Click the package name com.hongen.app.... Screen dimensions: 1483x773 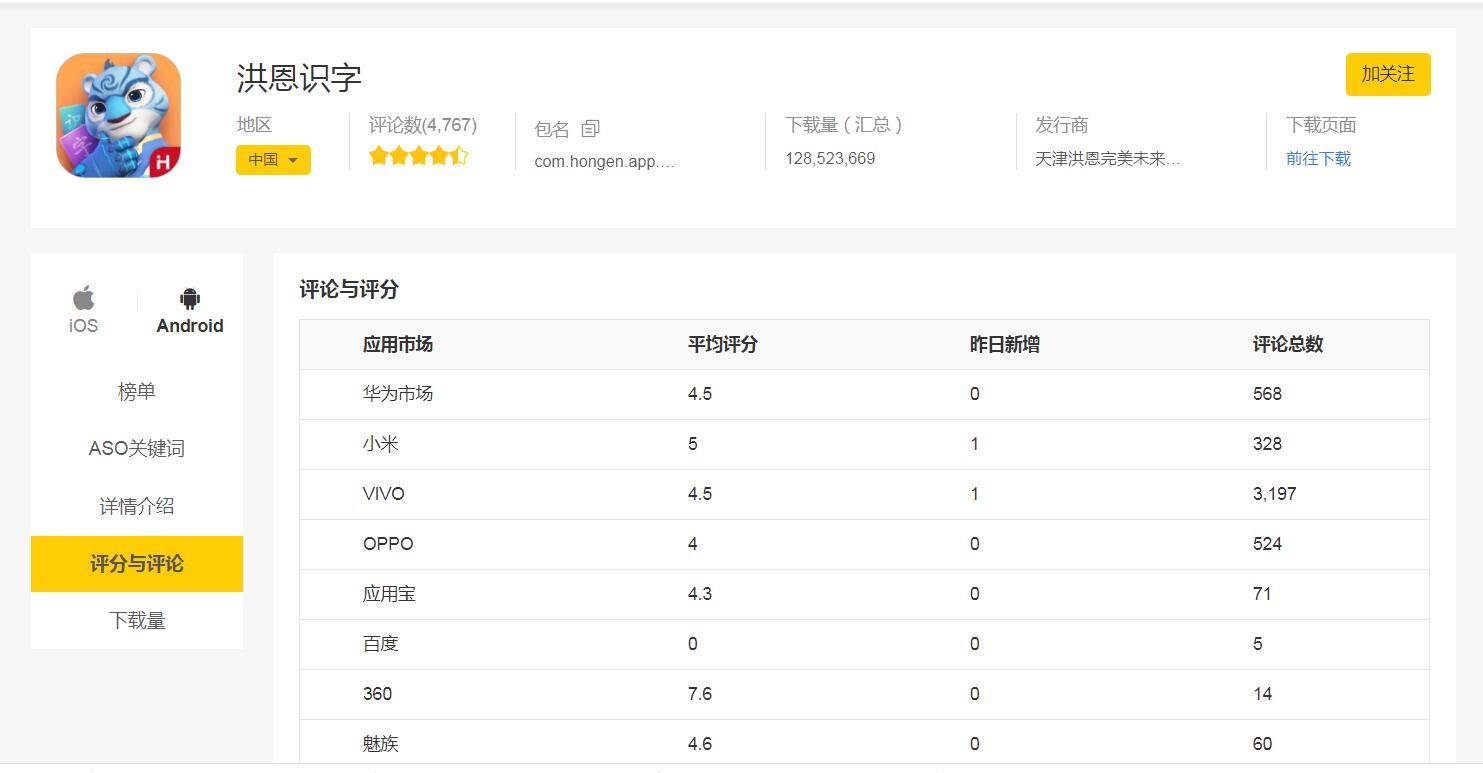tap(605, 161)
